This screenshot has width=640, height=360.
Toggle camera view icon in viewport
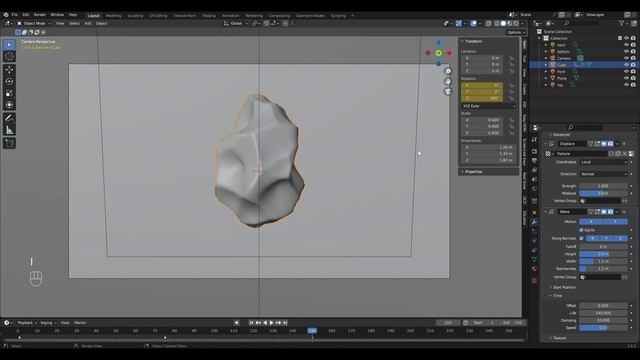pos(448,91)
